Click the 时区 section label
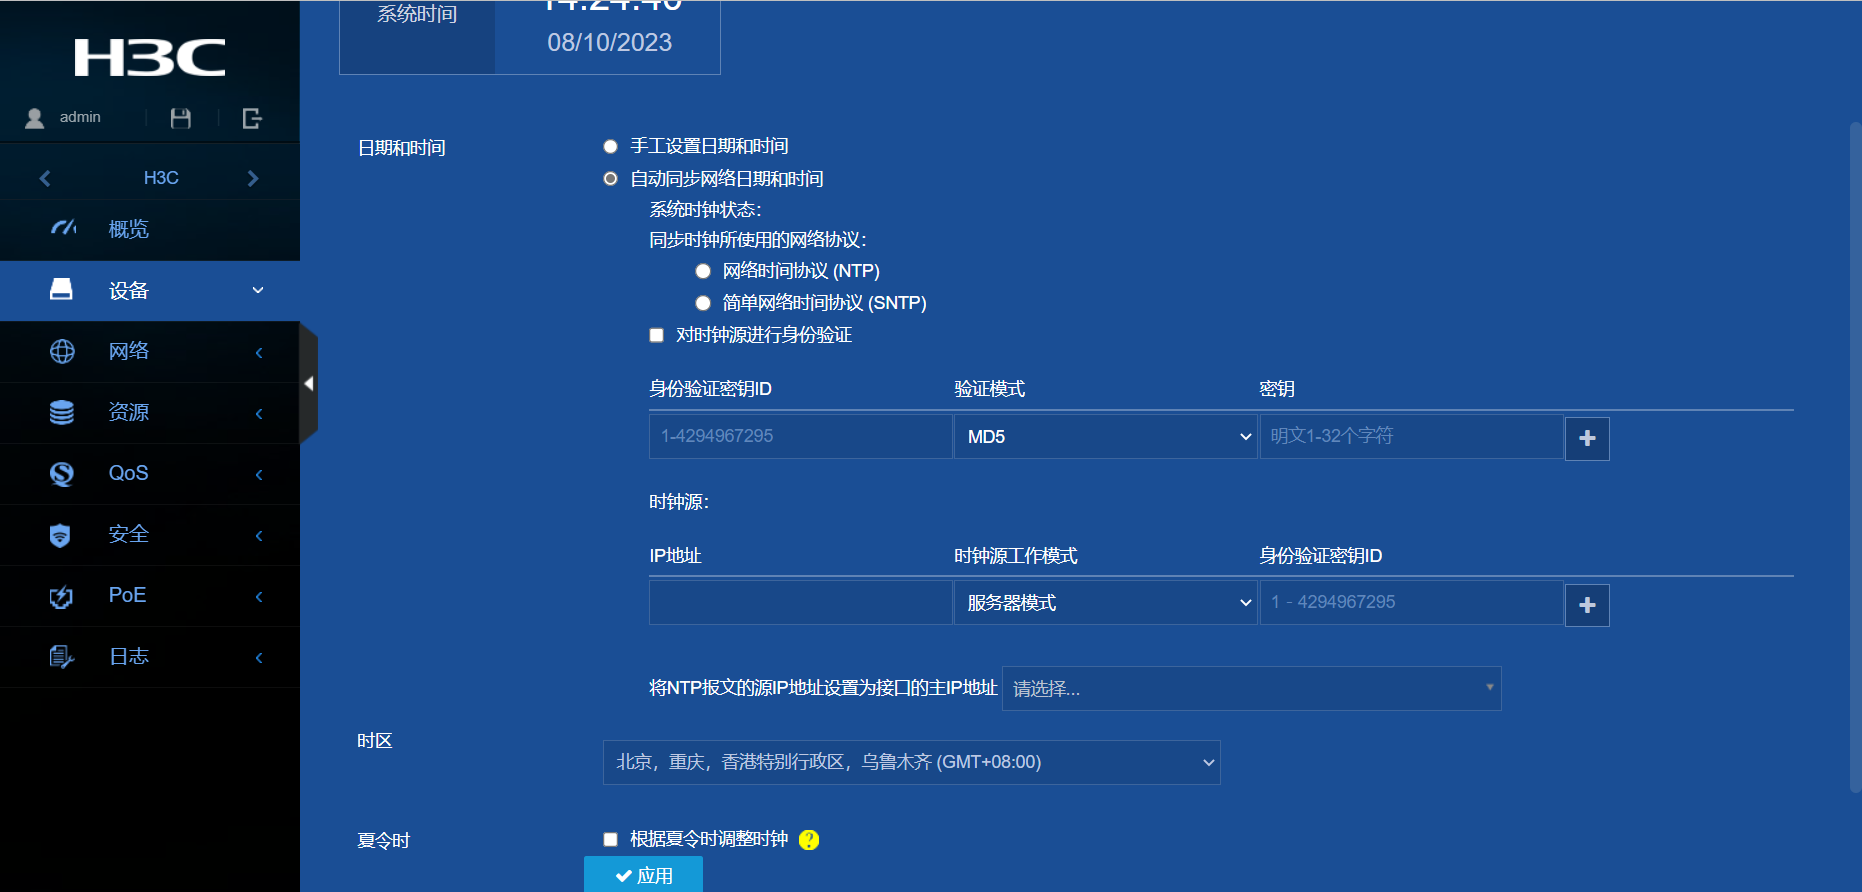 (x=374, y=741)
